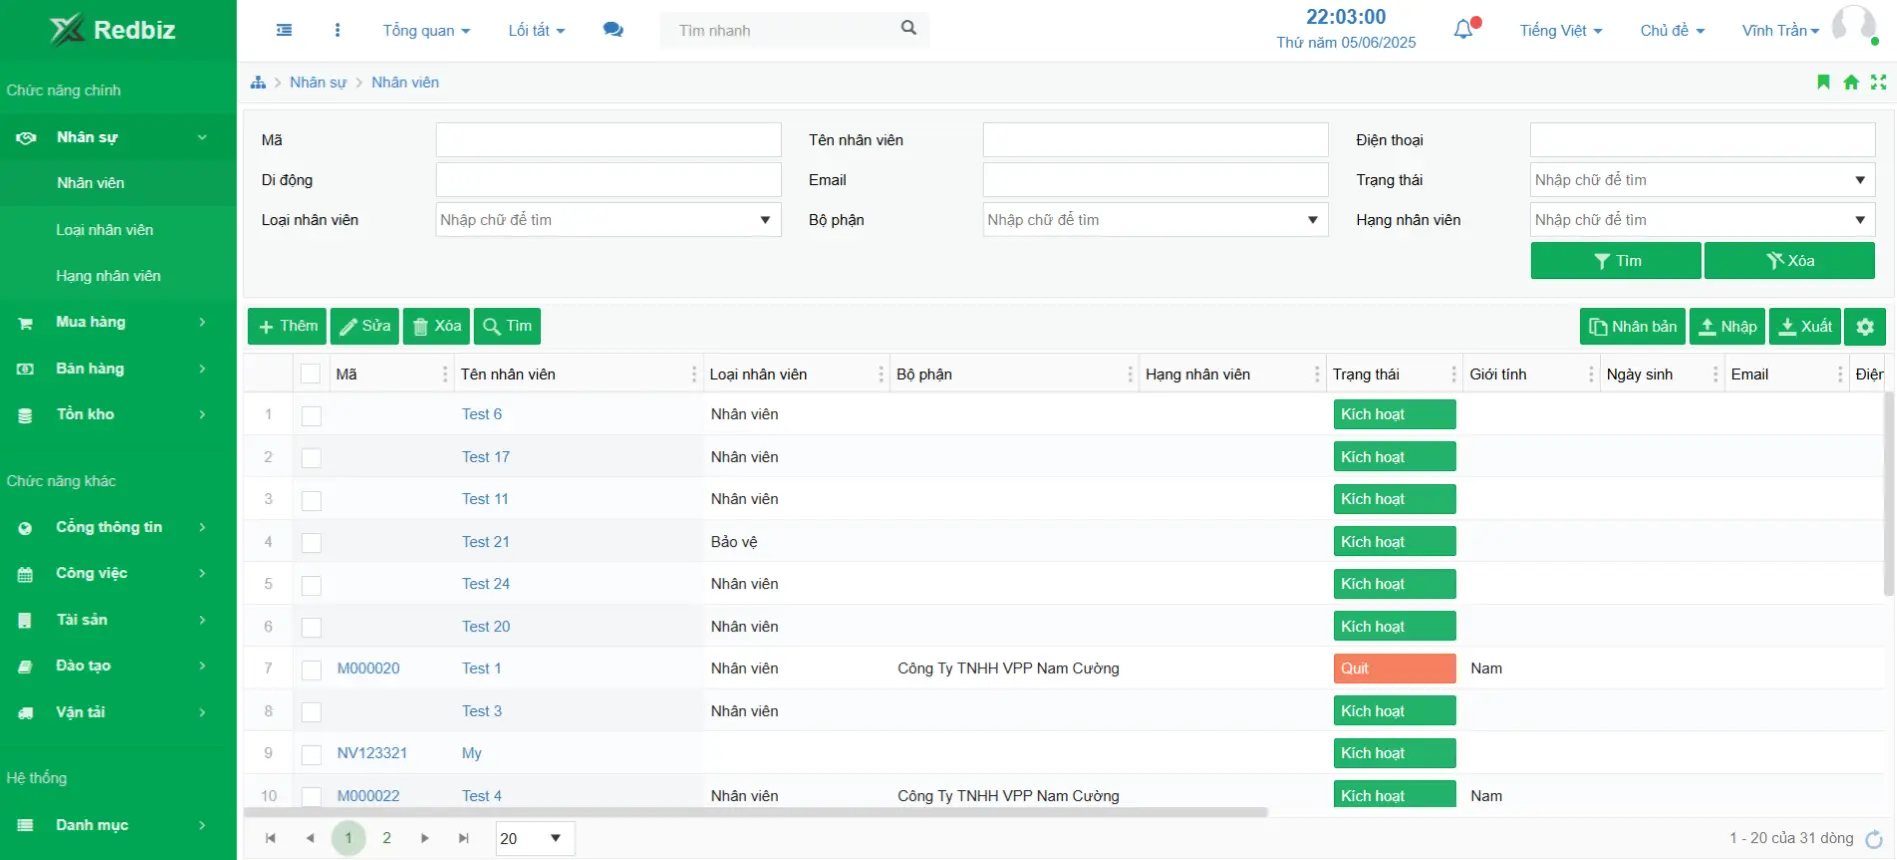Expand the Bán hàng sidebar menu
The width and height of the screenshot is (1897, 860).
(x=118, y=368)
